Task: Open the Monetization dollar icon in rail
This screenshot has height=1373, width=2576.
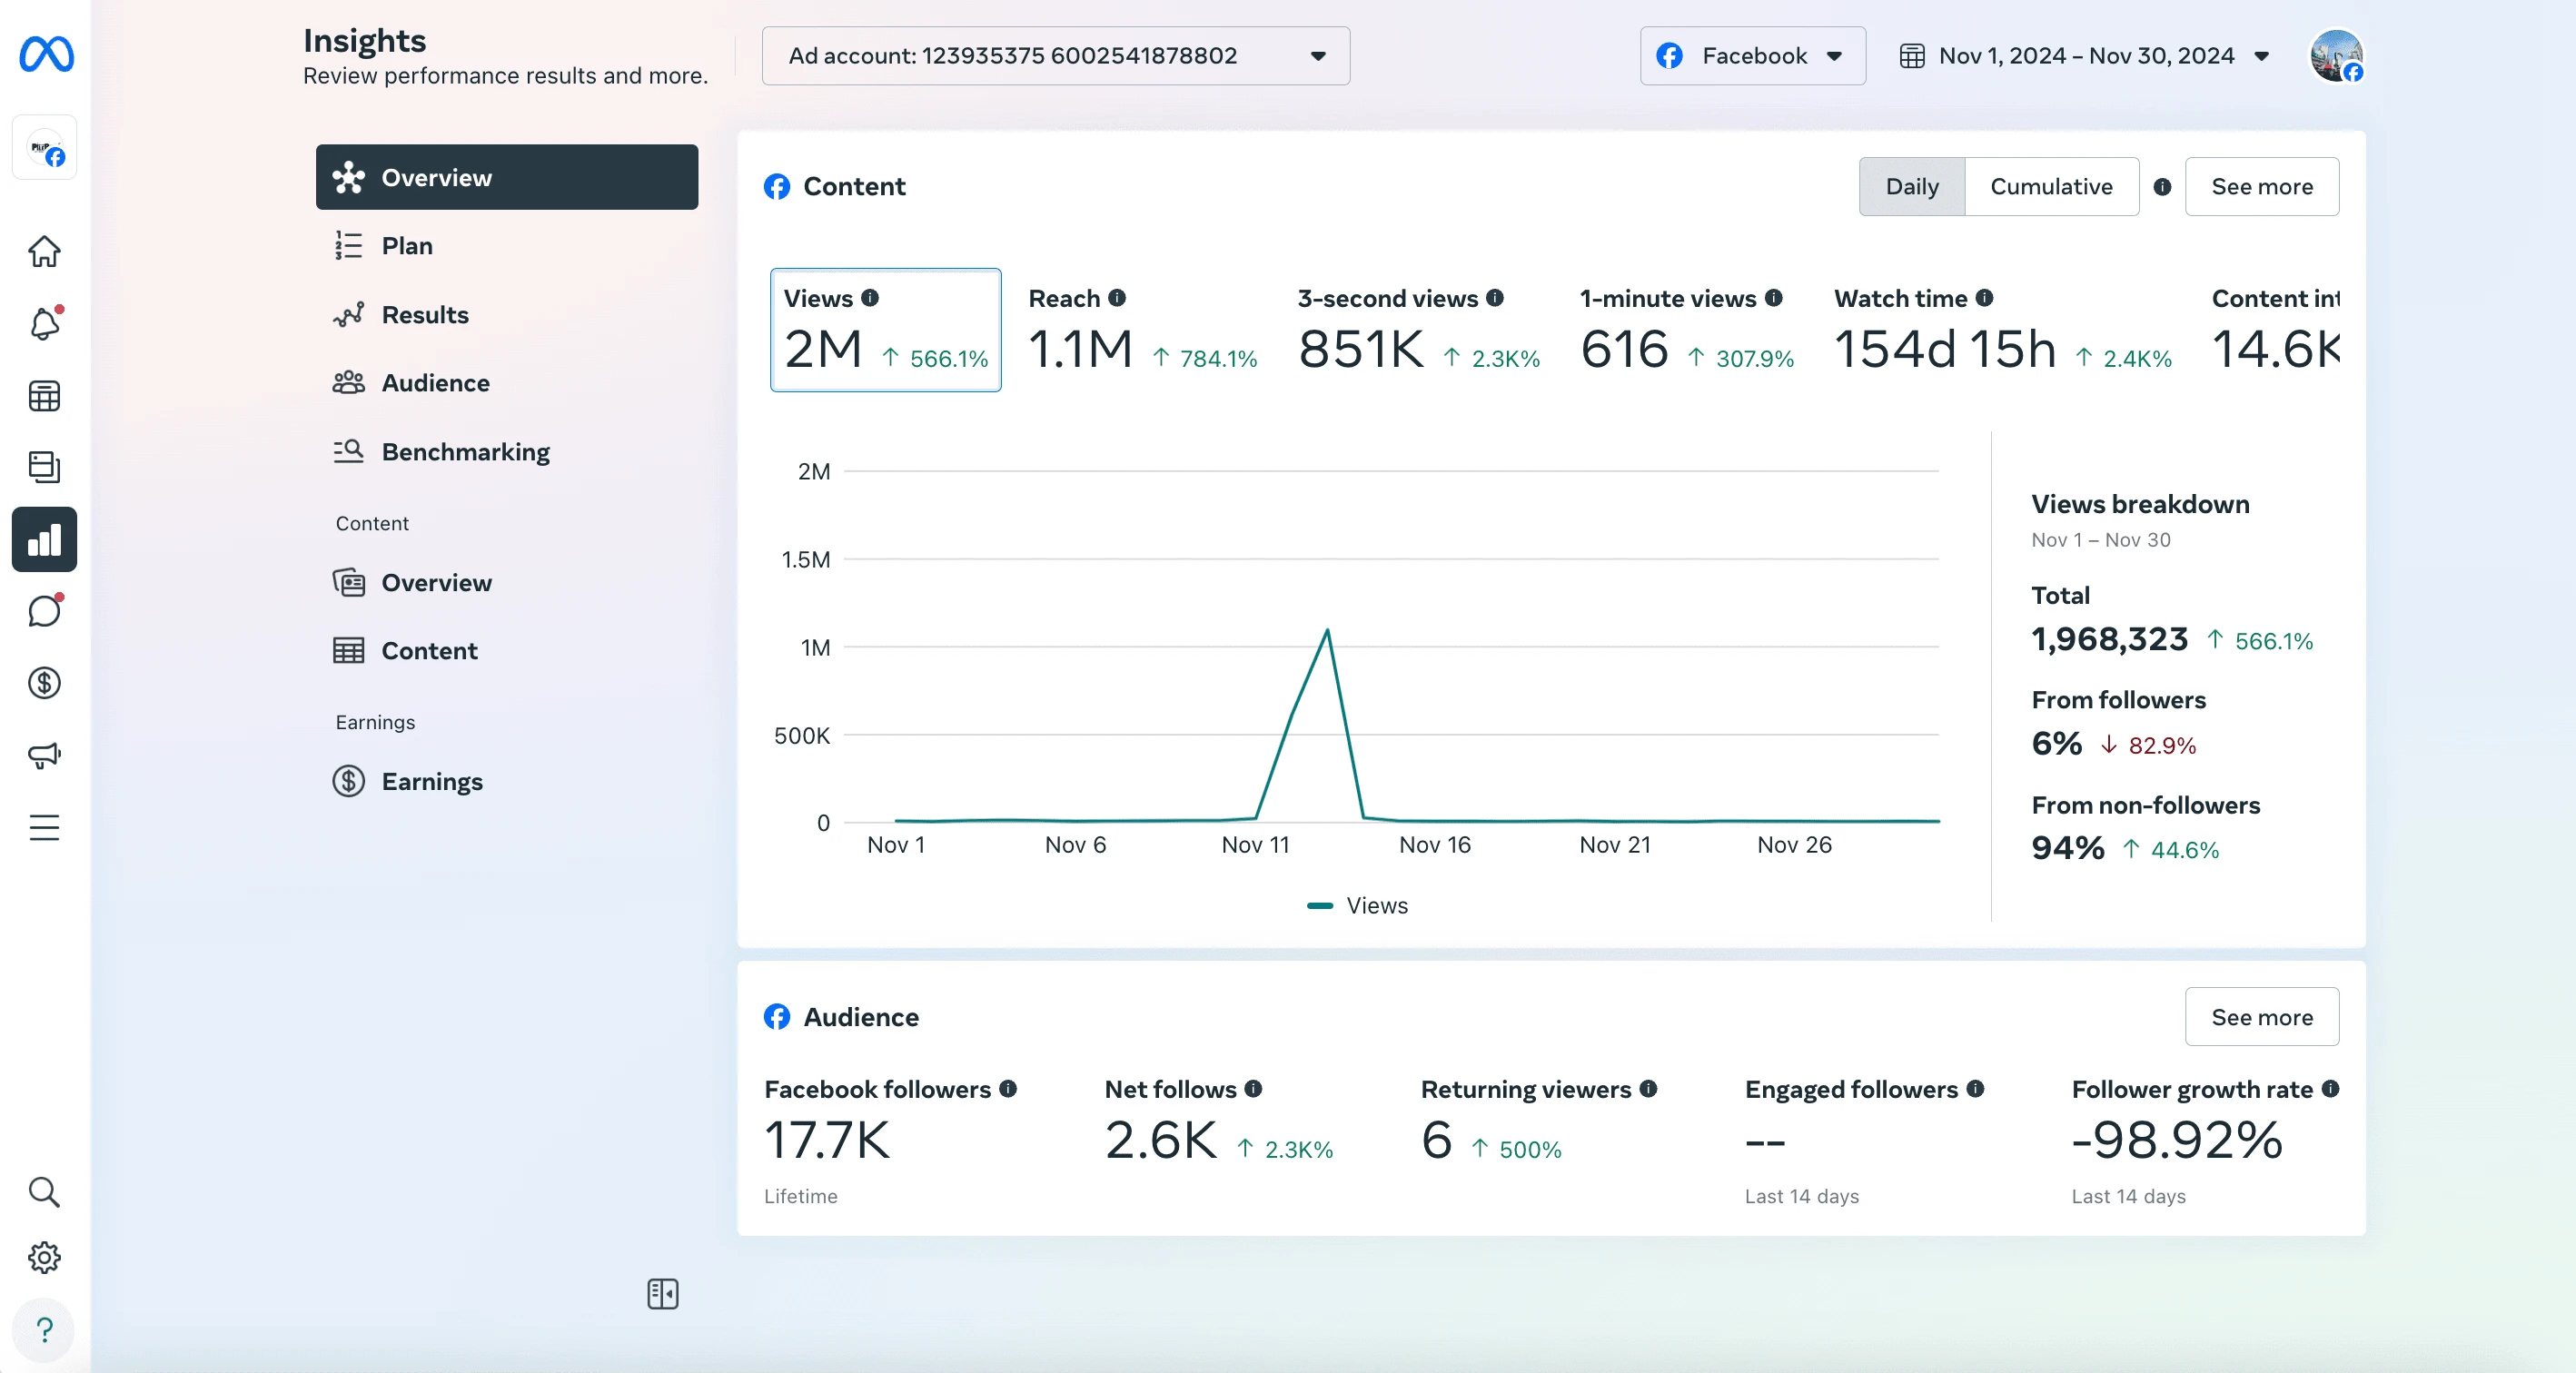Action: 44,683
